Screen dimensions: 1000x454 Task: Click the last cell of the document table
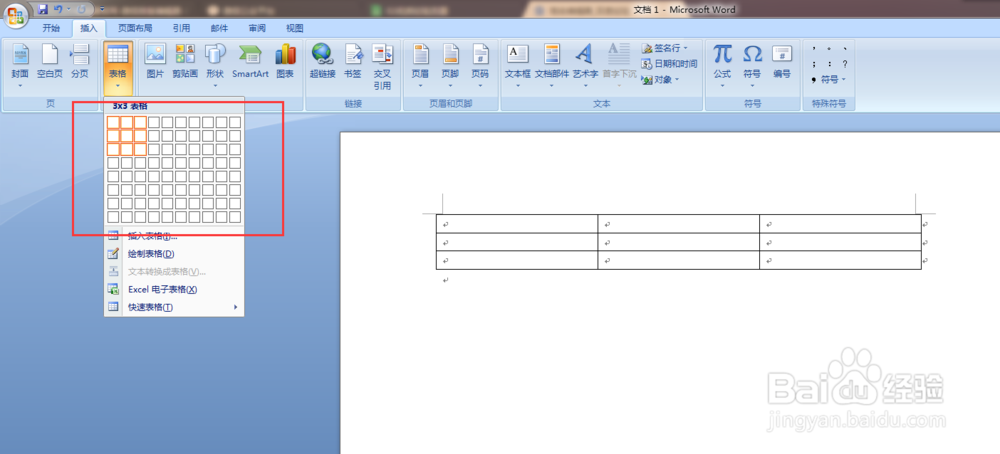(841, 260)
